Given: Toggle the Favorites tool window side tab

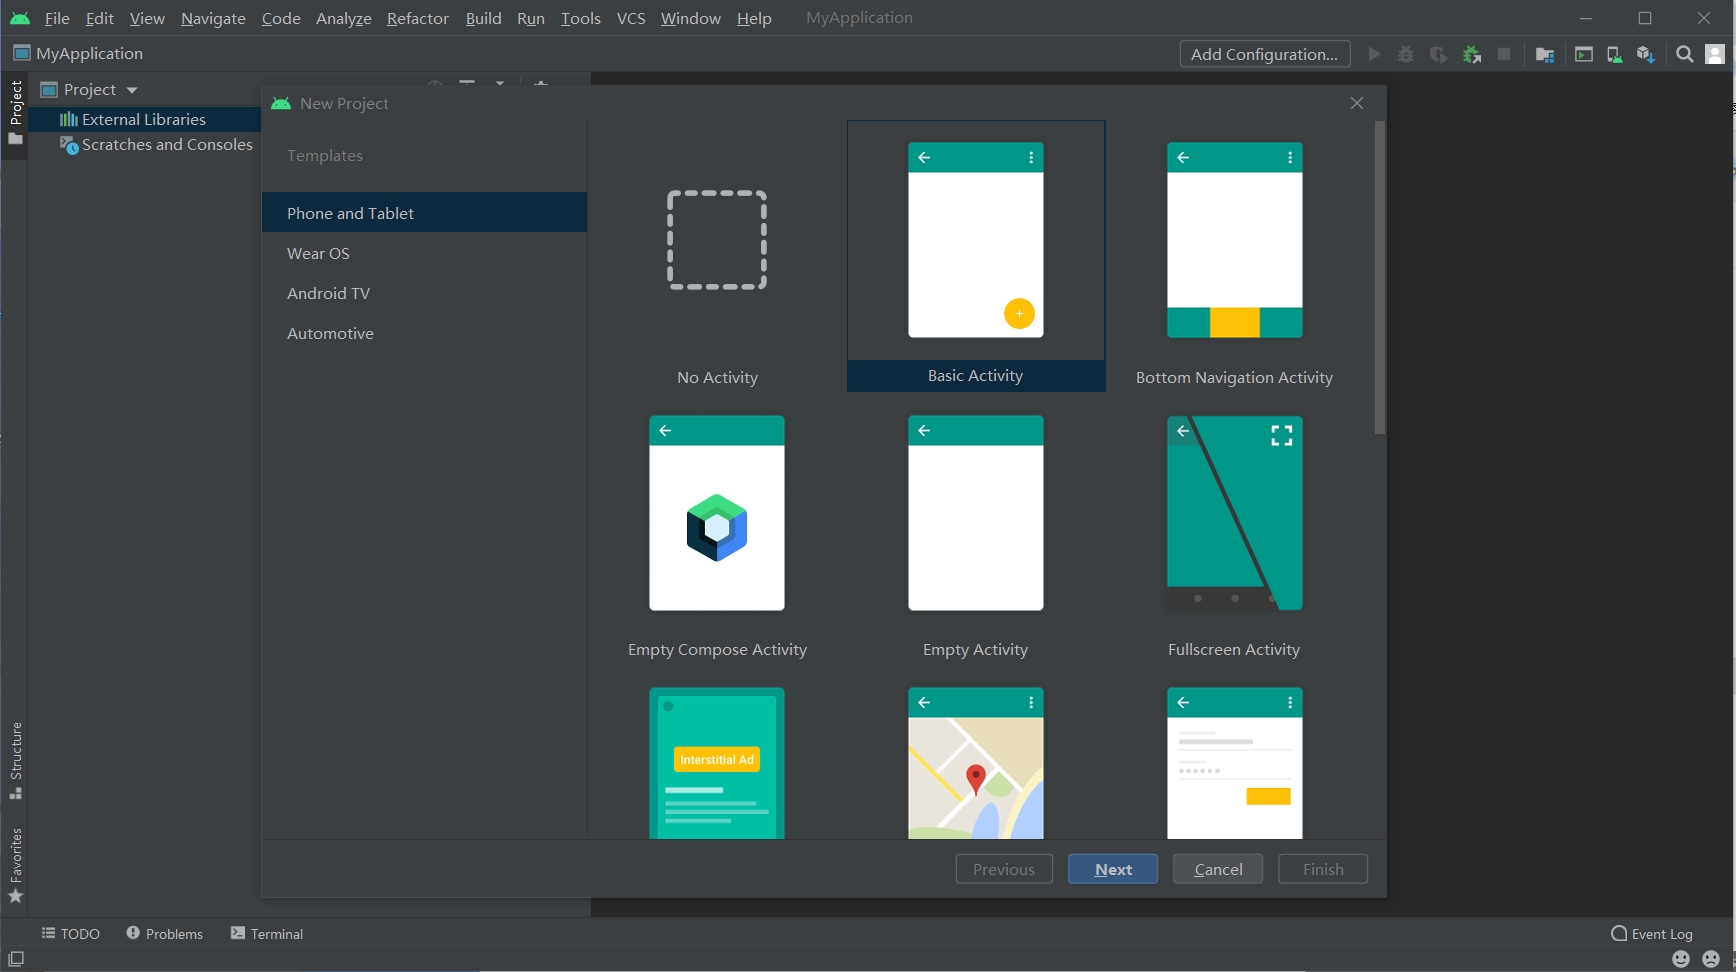Looking at the screenshot, I should (x=15, y=865).
